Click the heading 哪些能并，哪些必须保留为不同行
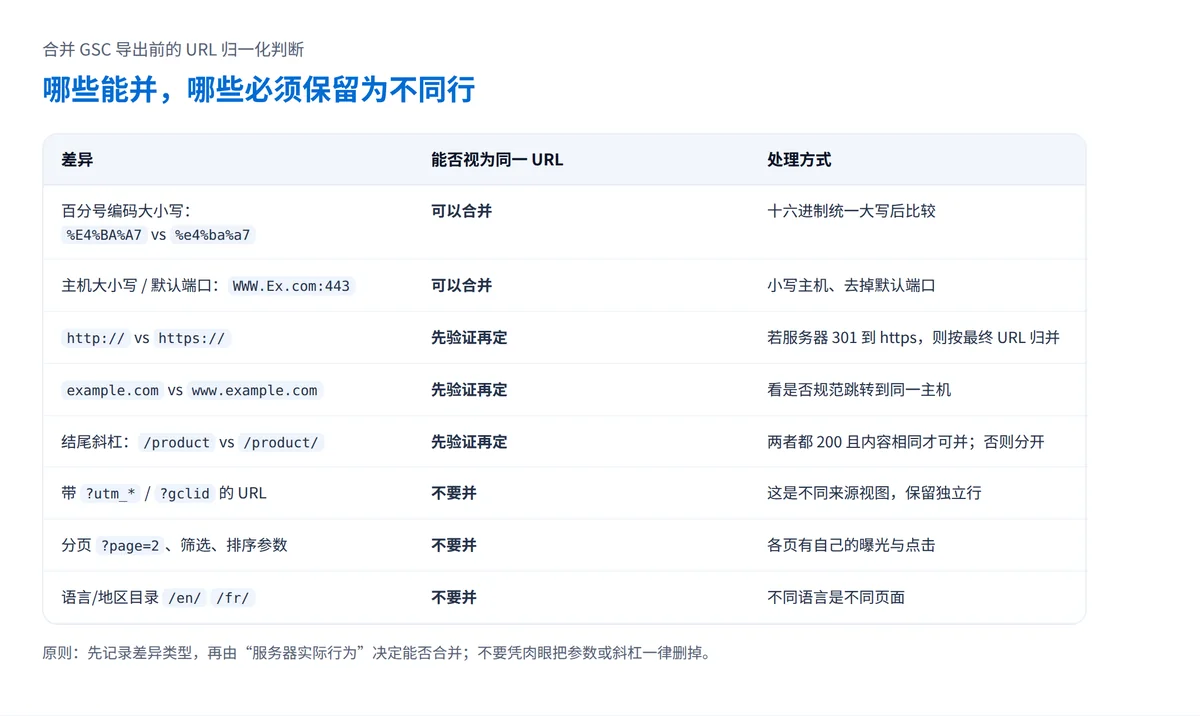 [259, 90]
